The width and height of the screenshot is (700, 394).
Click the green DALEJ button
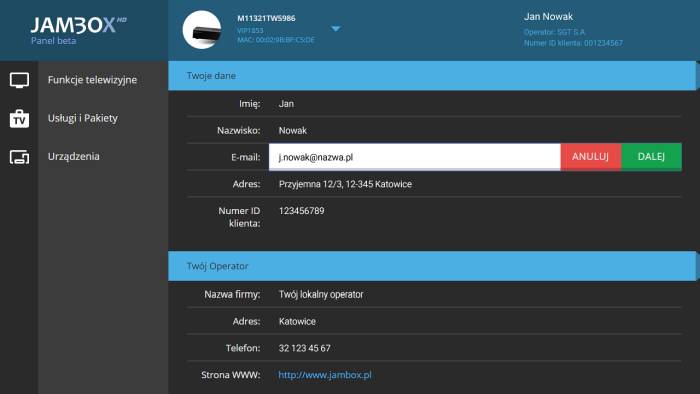point(651,157)
